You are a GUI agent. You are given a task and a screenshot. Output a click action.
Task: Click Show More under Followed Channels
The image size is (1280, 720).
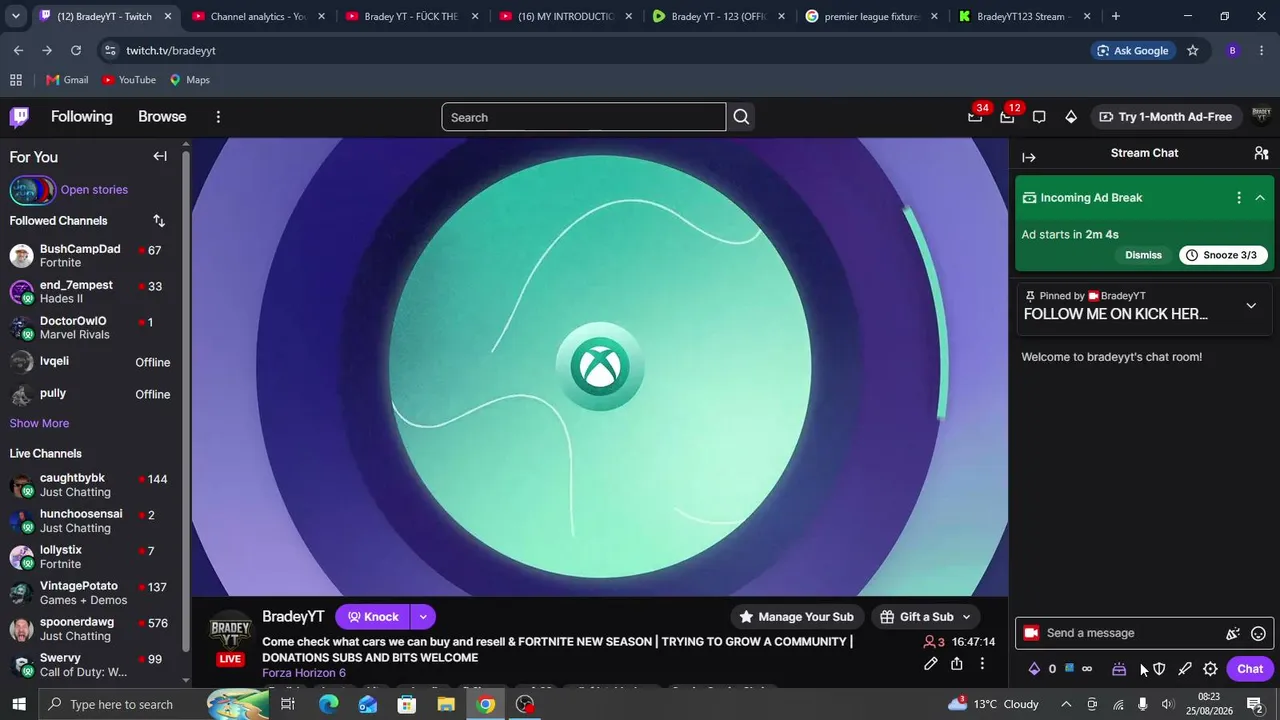pos(39,423)
